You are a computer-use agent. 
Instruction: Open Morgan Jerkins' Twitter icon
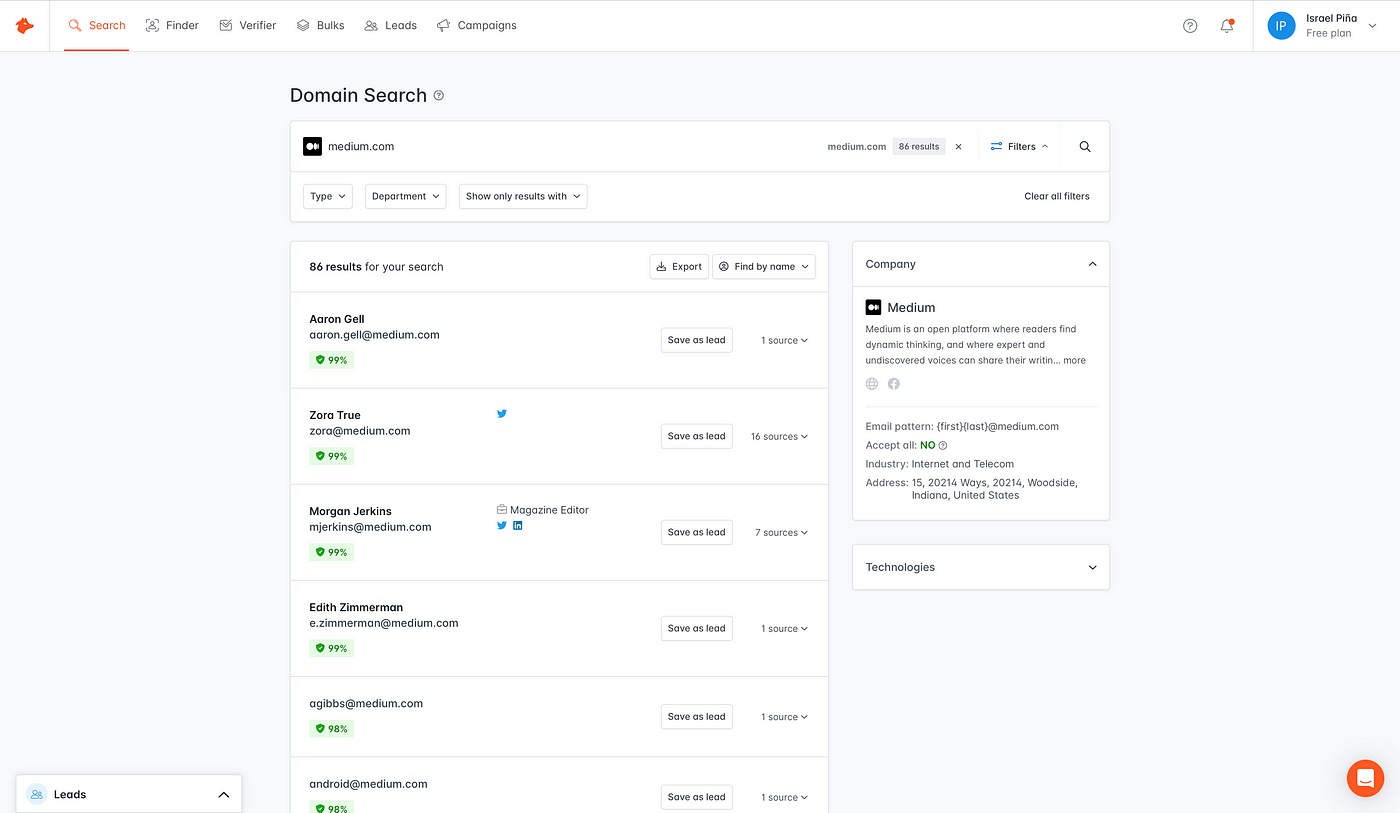(x=502, y=525)
